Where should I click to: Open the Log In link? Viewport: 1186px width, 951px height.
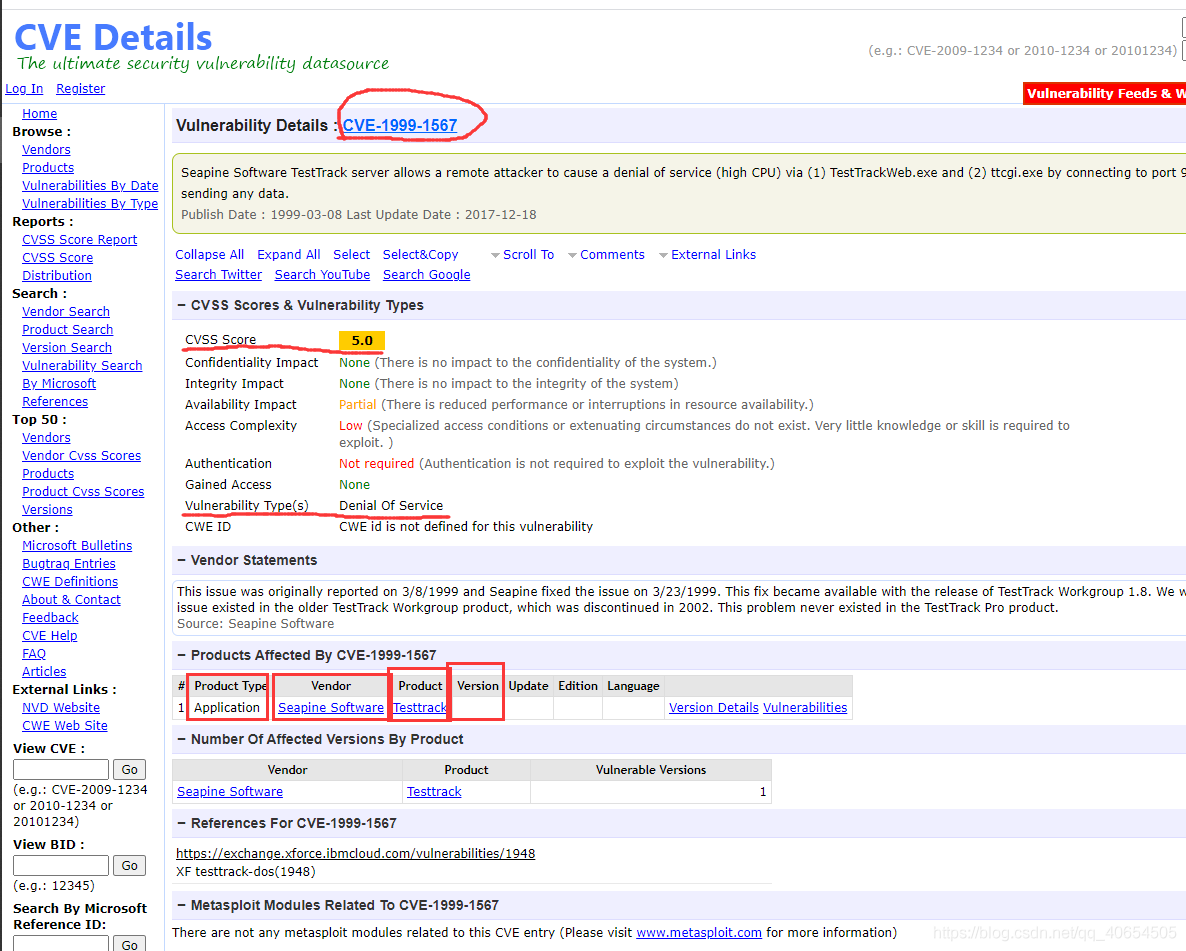[24, 89]
